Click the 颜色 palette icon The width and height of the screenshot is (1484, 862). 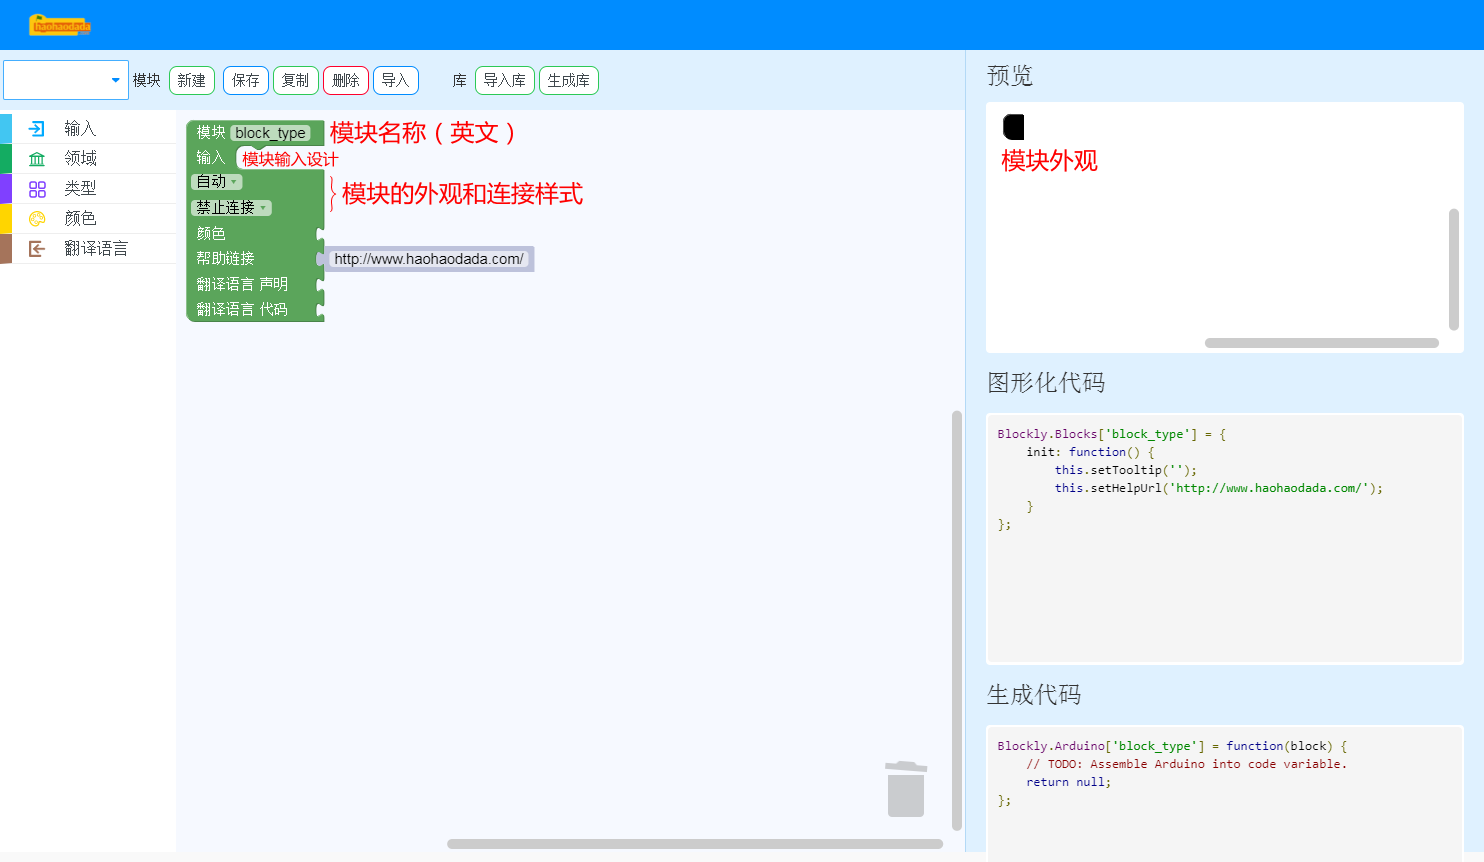point(37,219)
